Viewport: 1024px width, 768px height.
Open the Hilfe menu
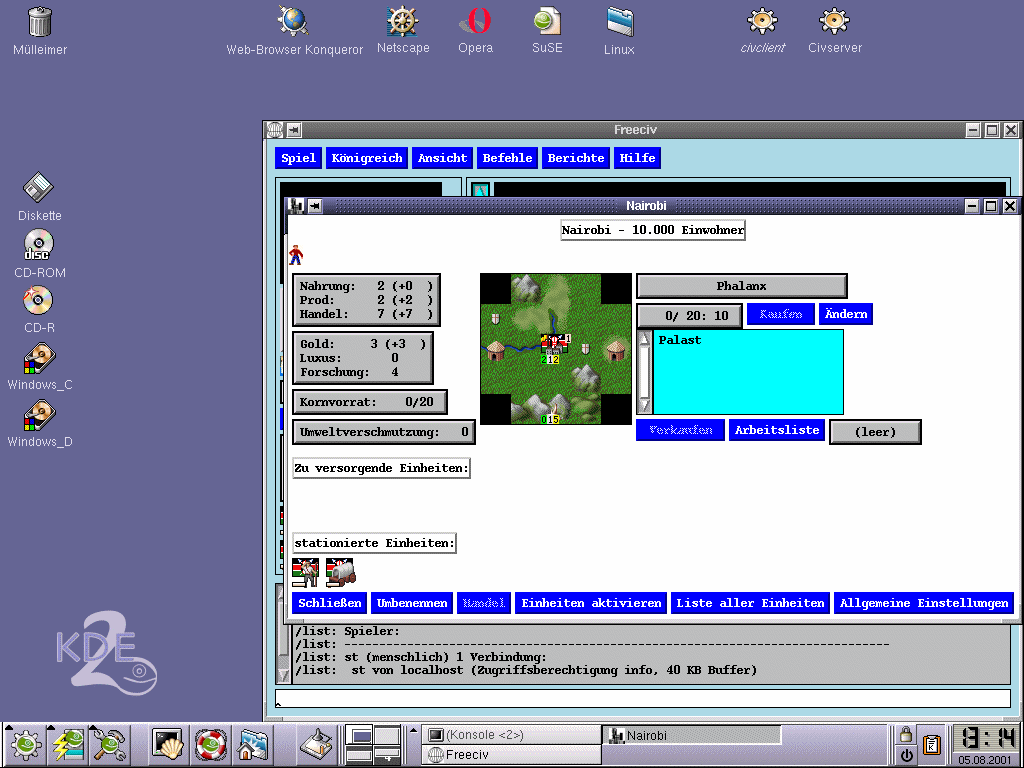coord(637,158)
